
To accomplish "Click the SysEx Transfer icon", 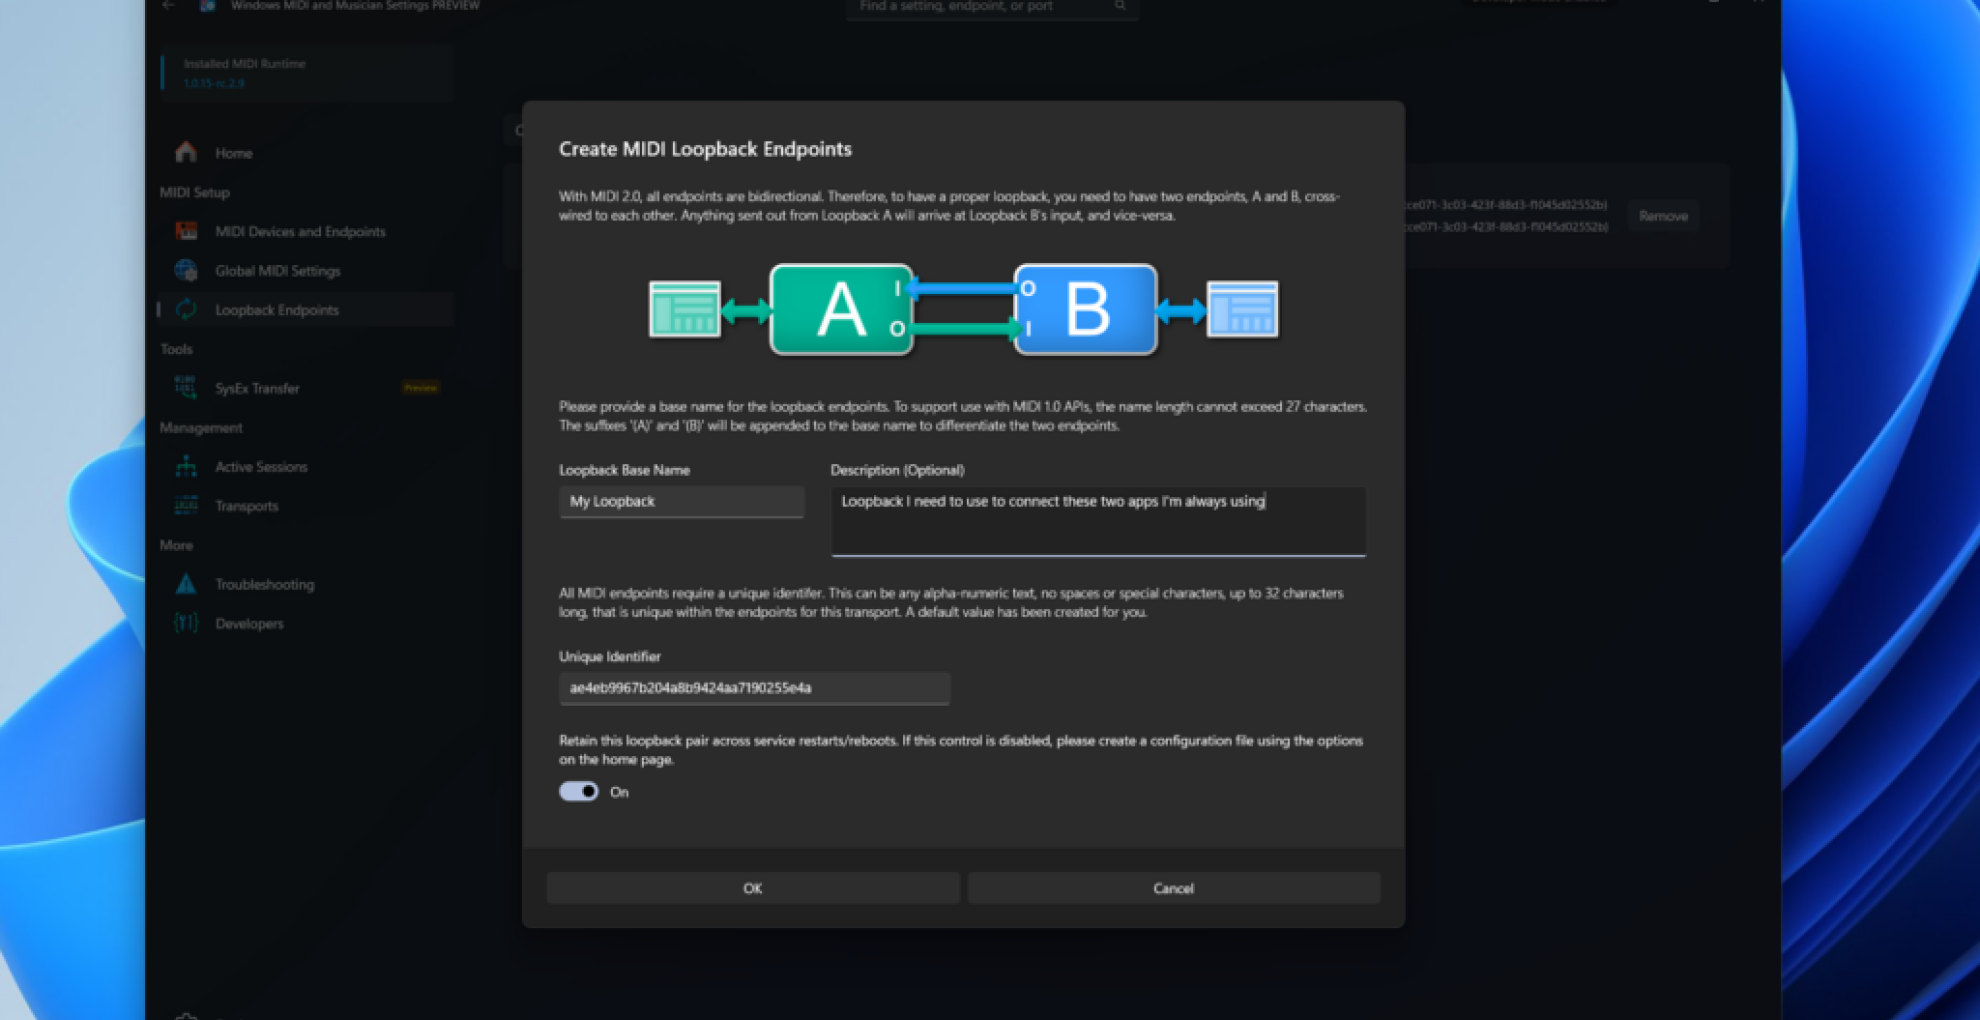I will (186, 388).
